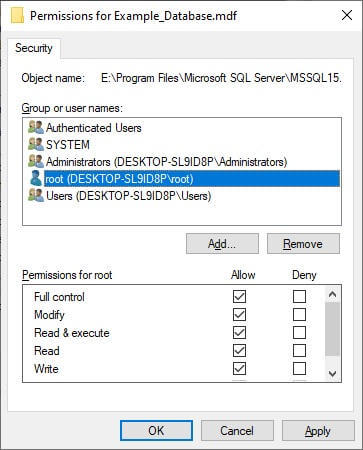Screen dimensions: 363x450
Task: Remove the selected root user
Action: [303, 244]
